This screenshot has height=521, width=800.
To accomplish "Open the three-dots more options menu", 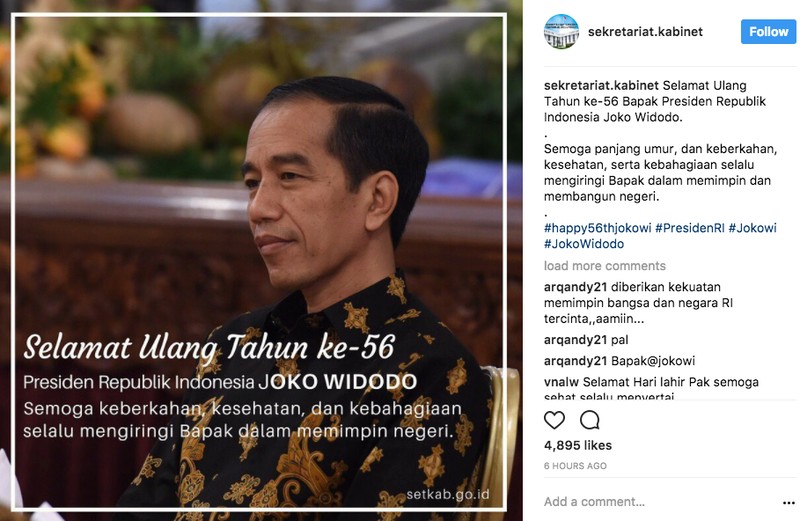I will click(x=788, y=503).
